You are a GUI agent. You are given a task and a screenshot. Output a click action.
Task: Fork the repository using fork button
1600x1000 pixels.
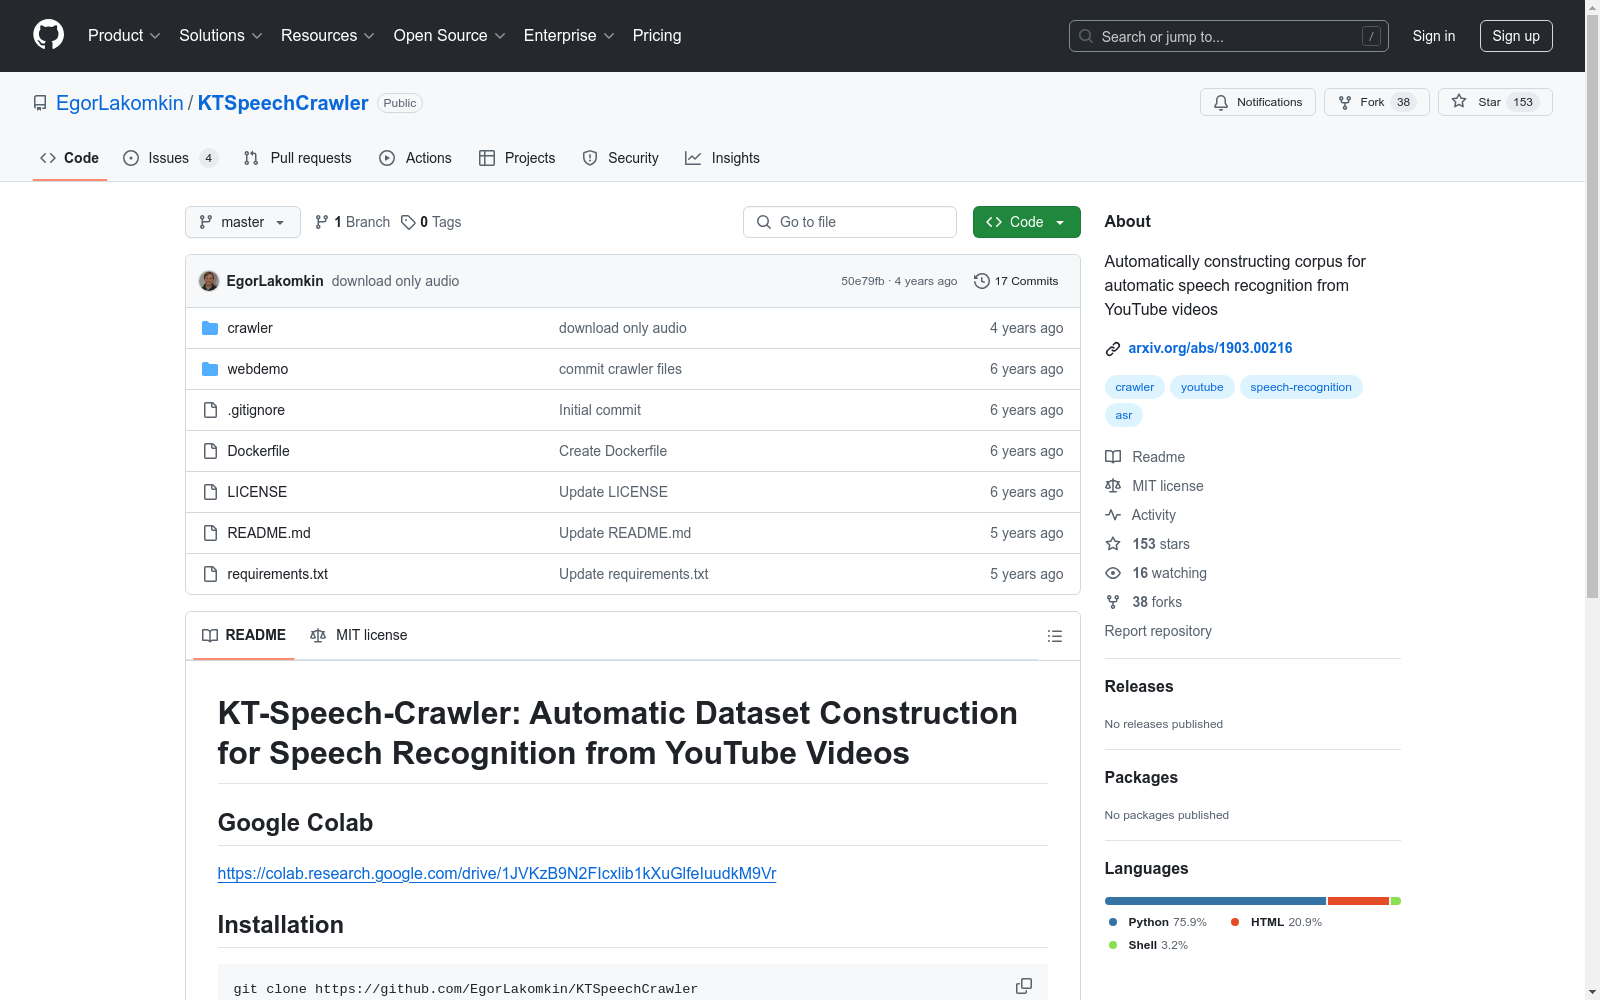1376,102
